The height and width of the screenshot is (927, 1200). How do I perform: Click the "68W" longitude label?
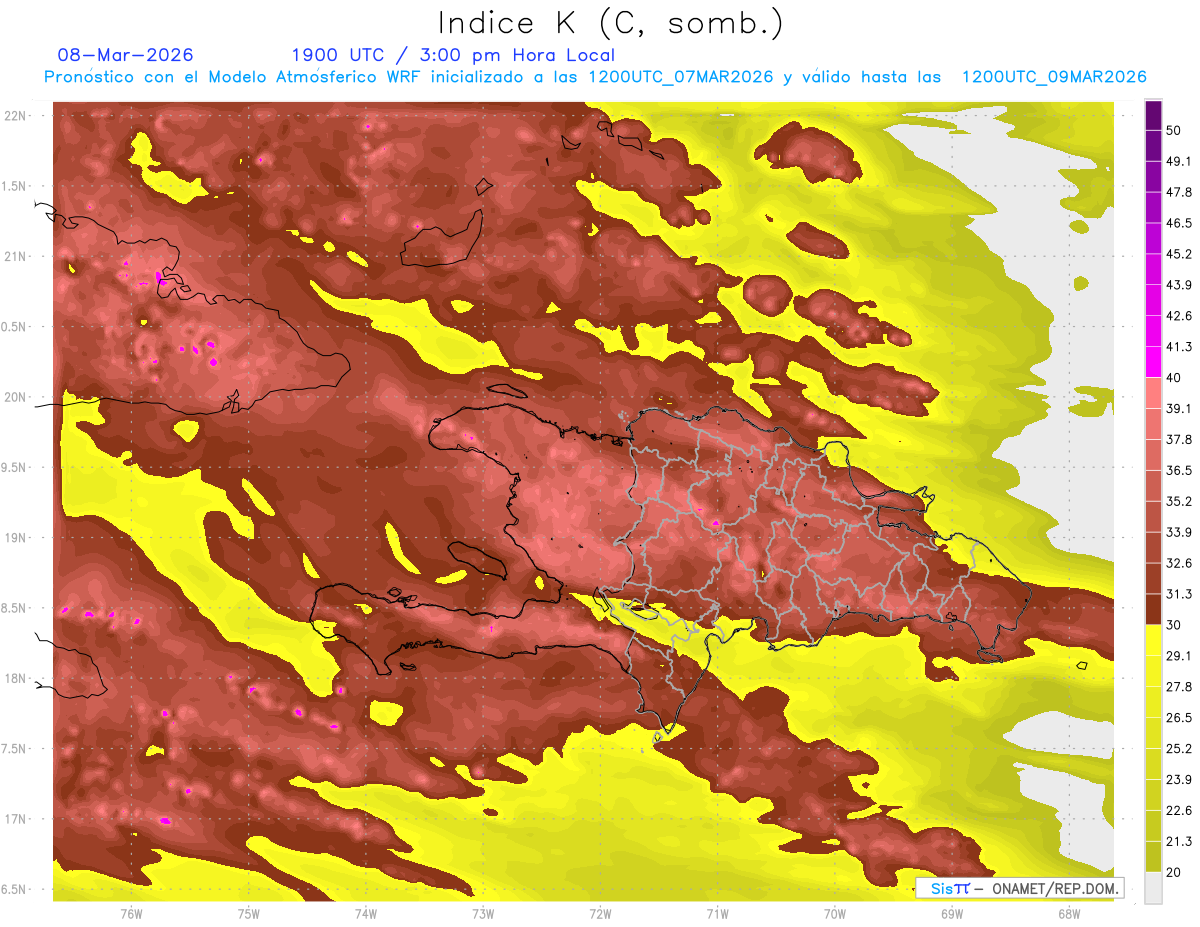tap(1068, 913)
